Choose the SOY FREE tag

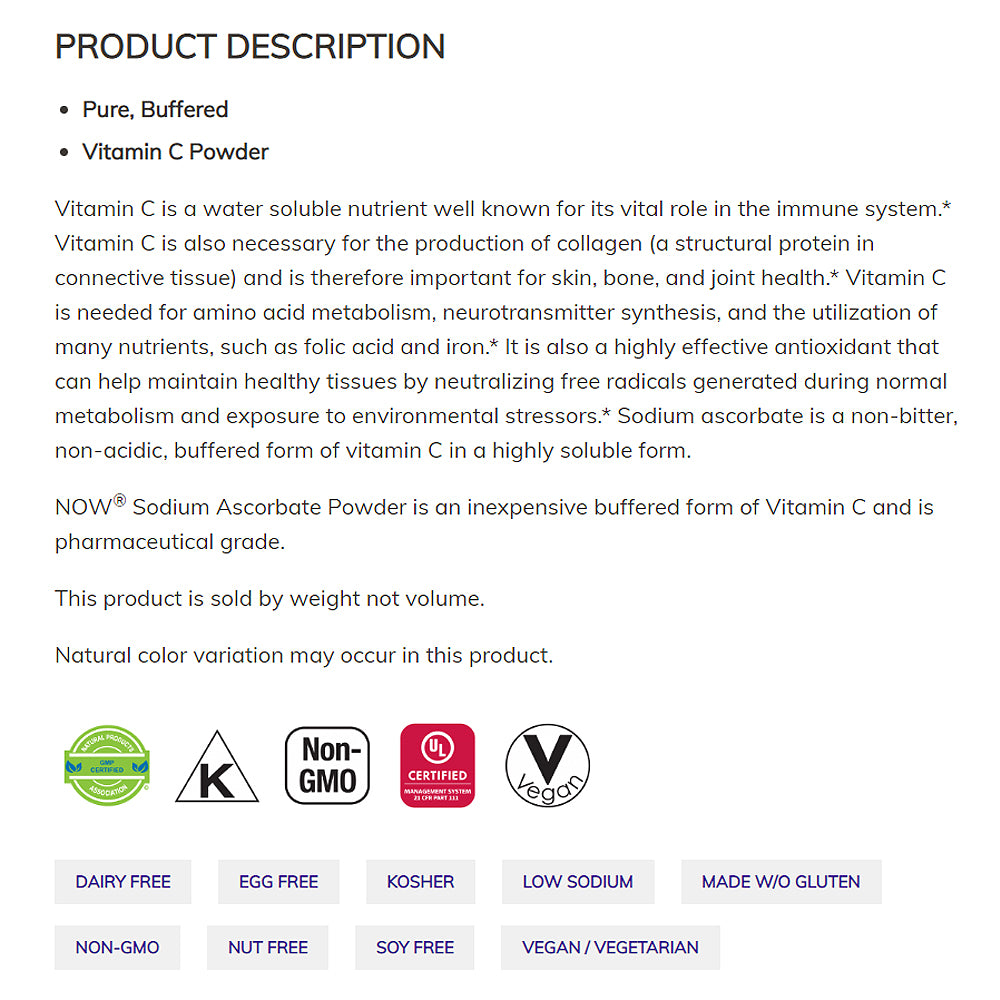415,947
